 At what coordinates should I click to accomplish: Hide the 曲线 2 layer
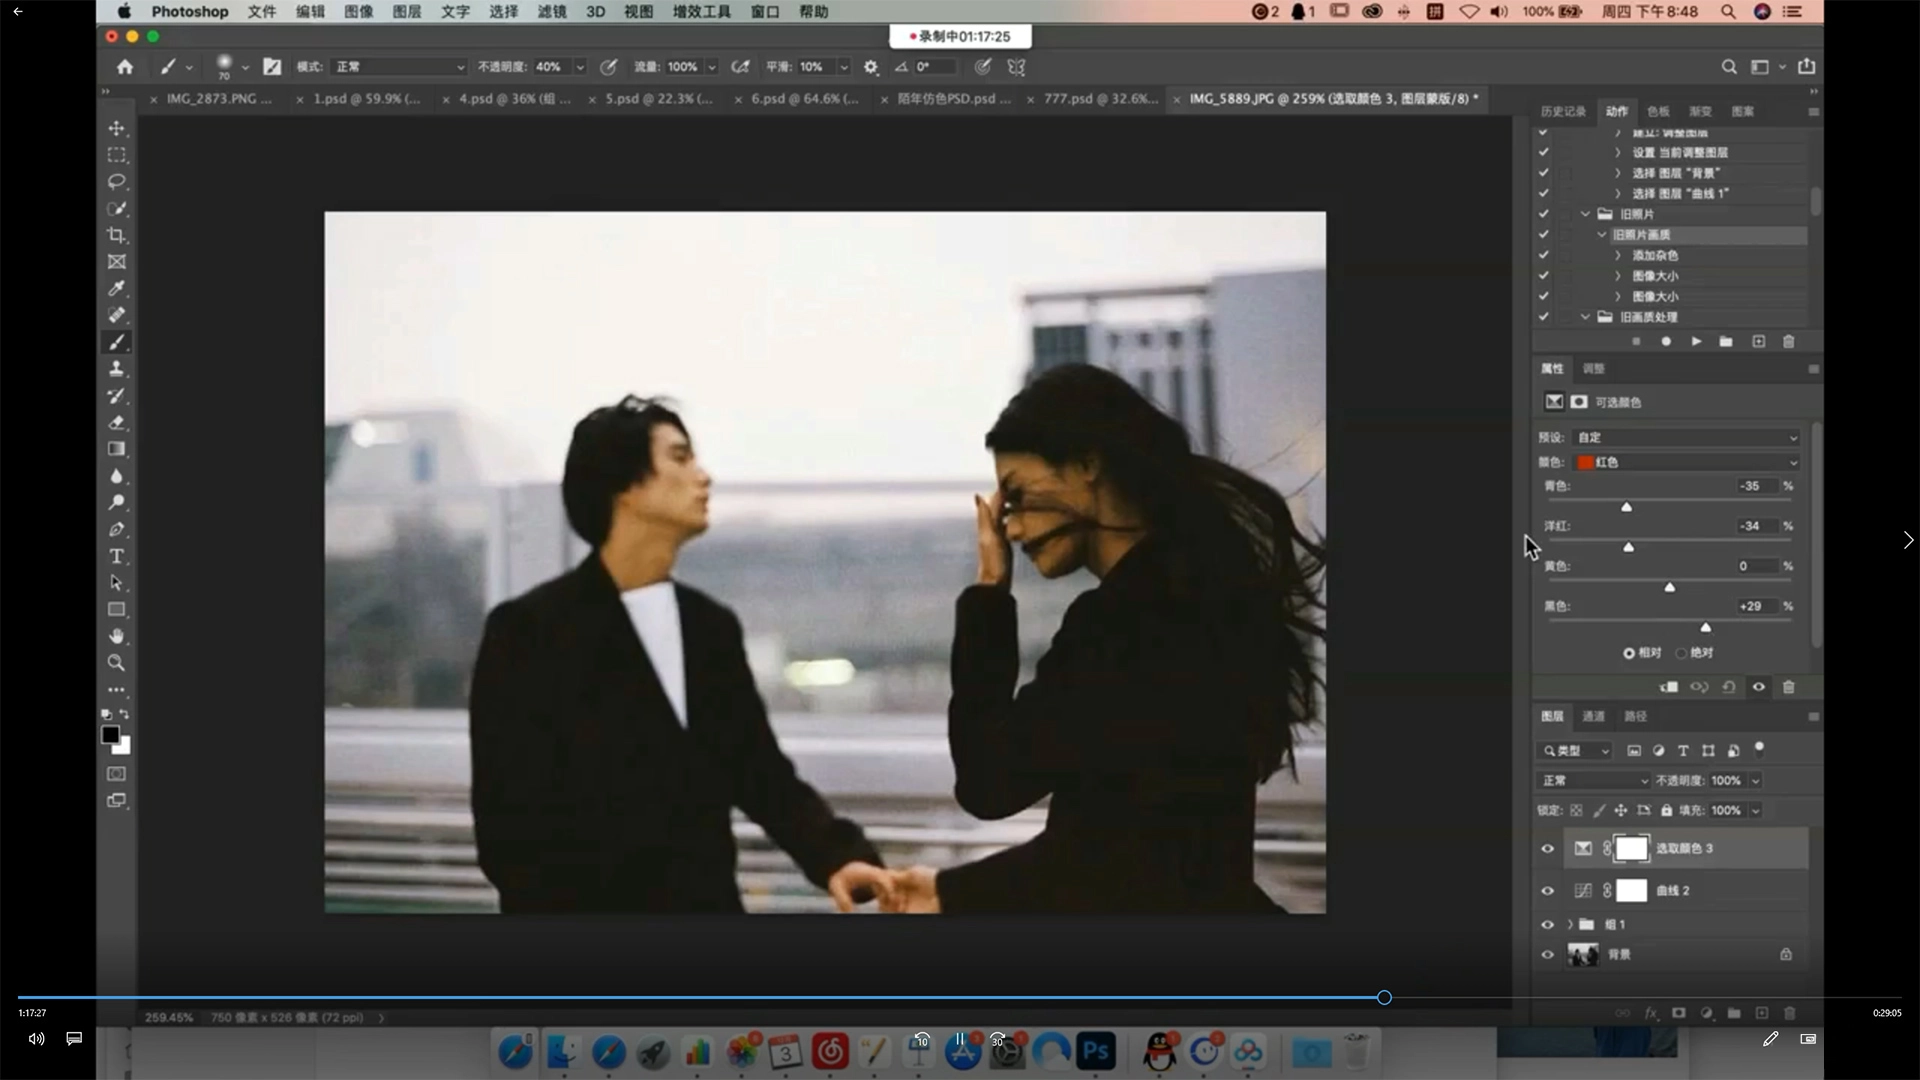1547,891
